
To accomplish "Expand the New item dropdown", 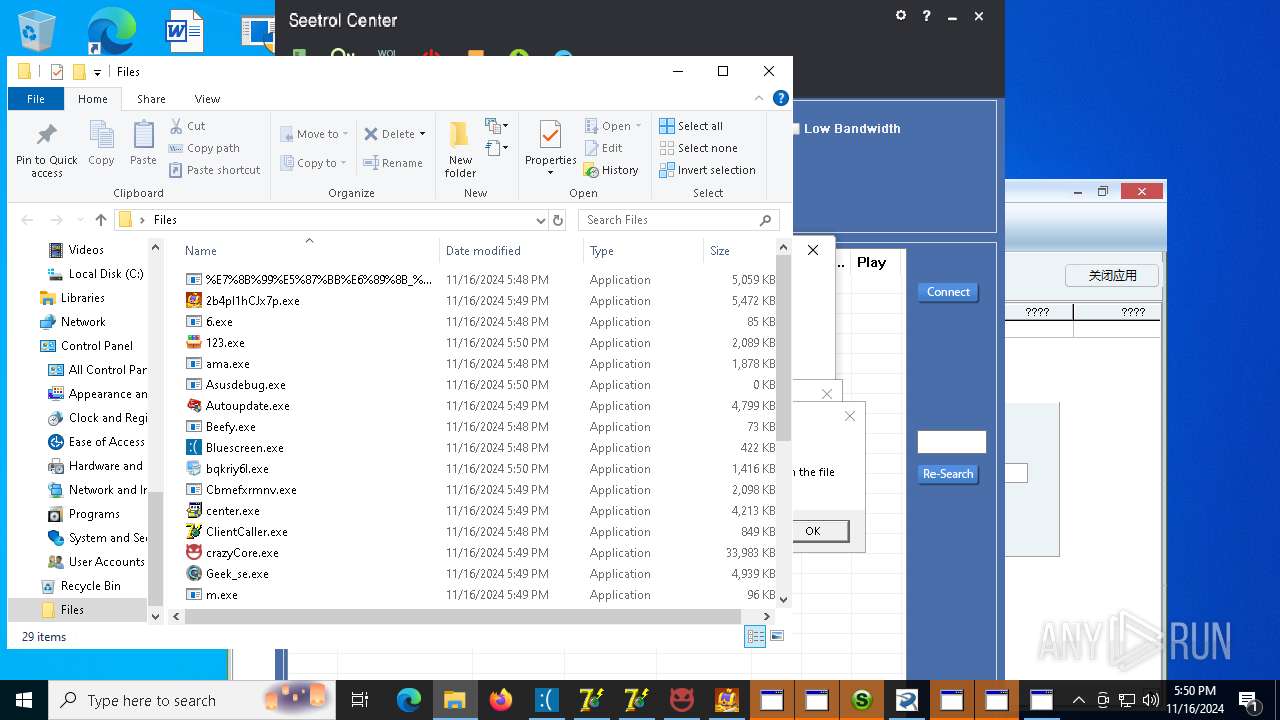I will pyautogui.click(x=497, y=126).
